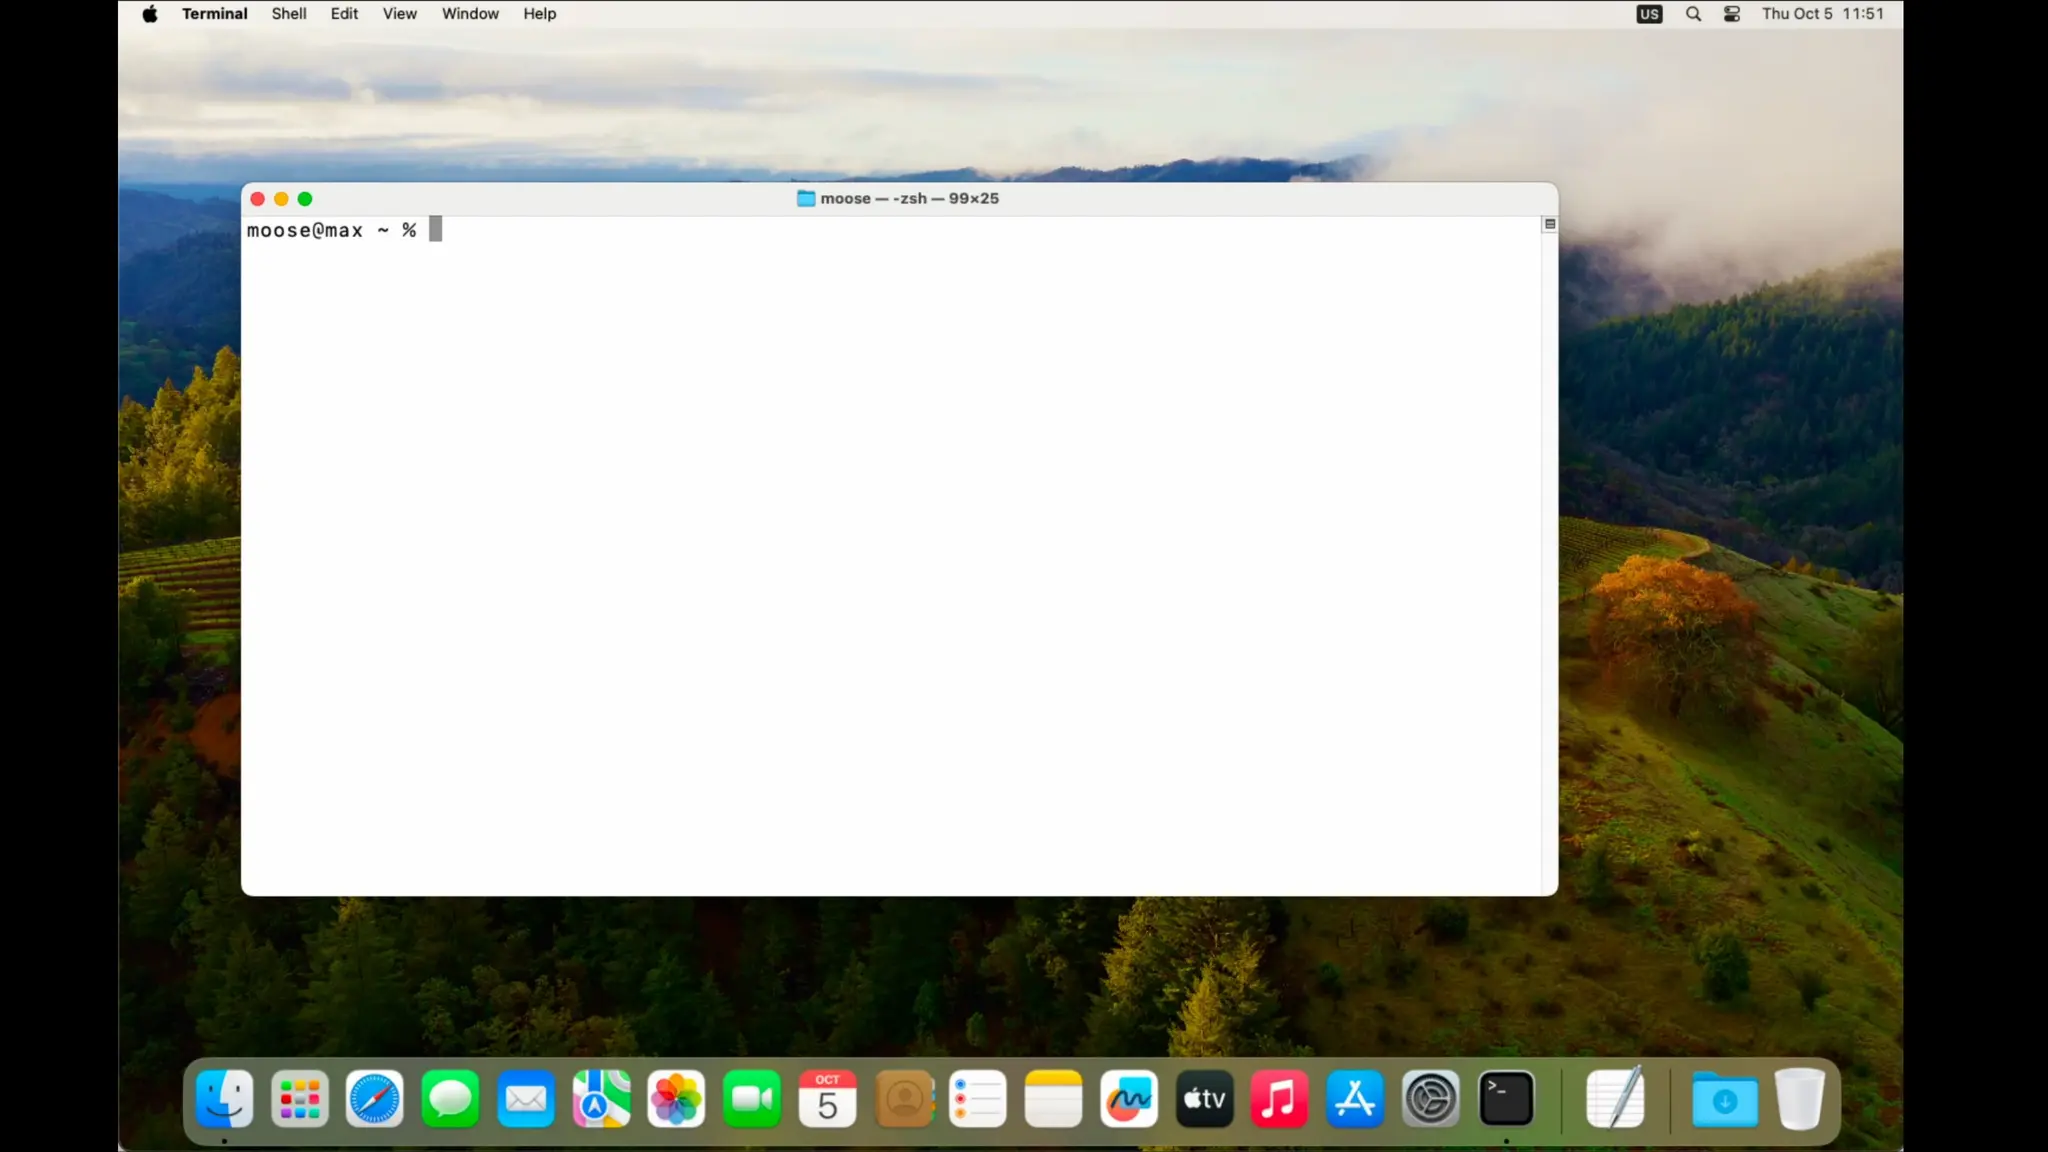The height and width of the screenshot is (1152, 2048).
Task: Open the Photos app icon
Action: click(676, 1099)
